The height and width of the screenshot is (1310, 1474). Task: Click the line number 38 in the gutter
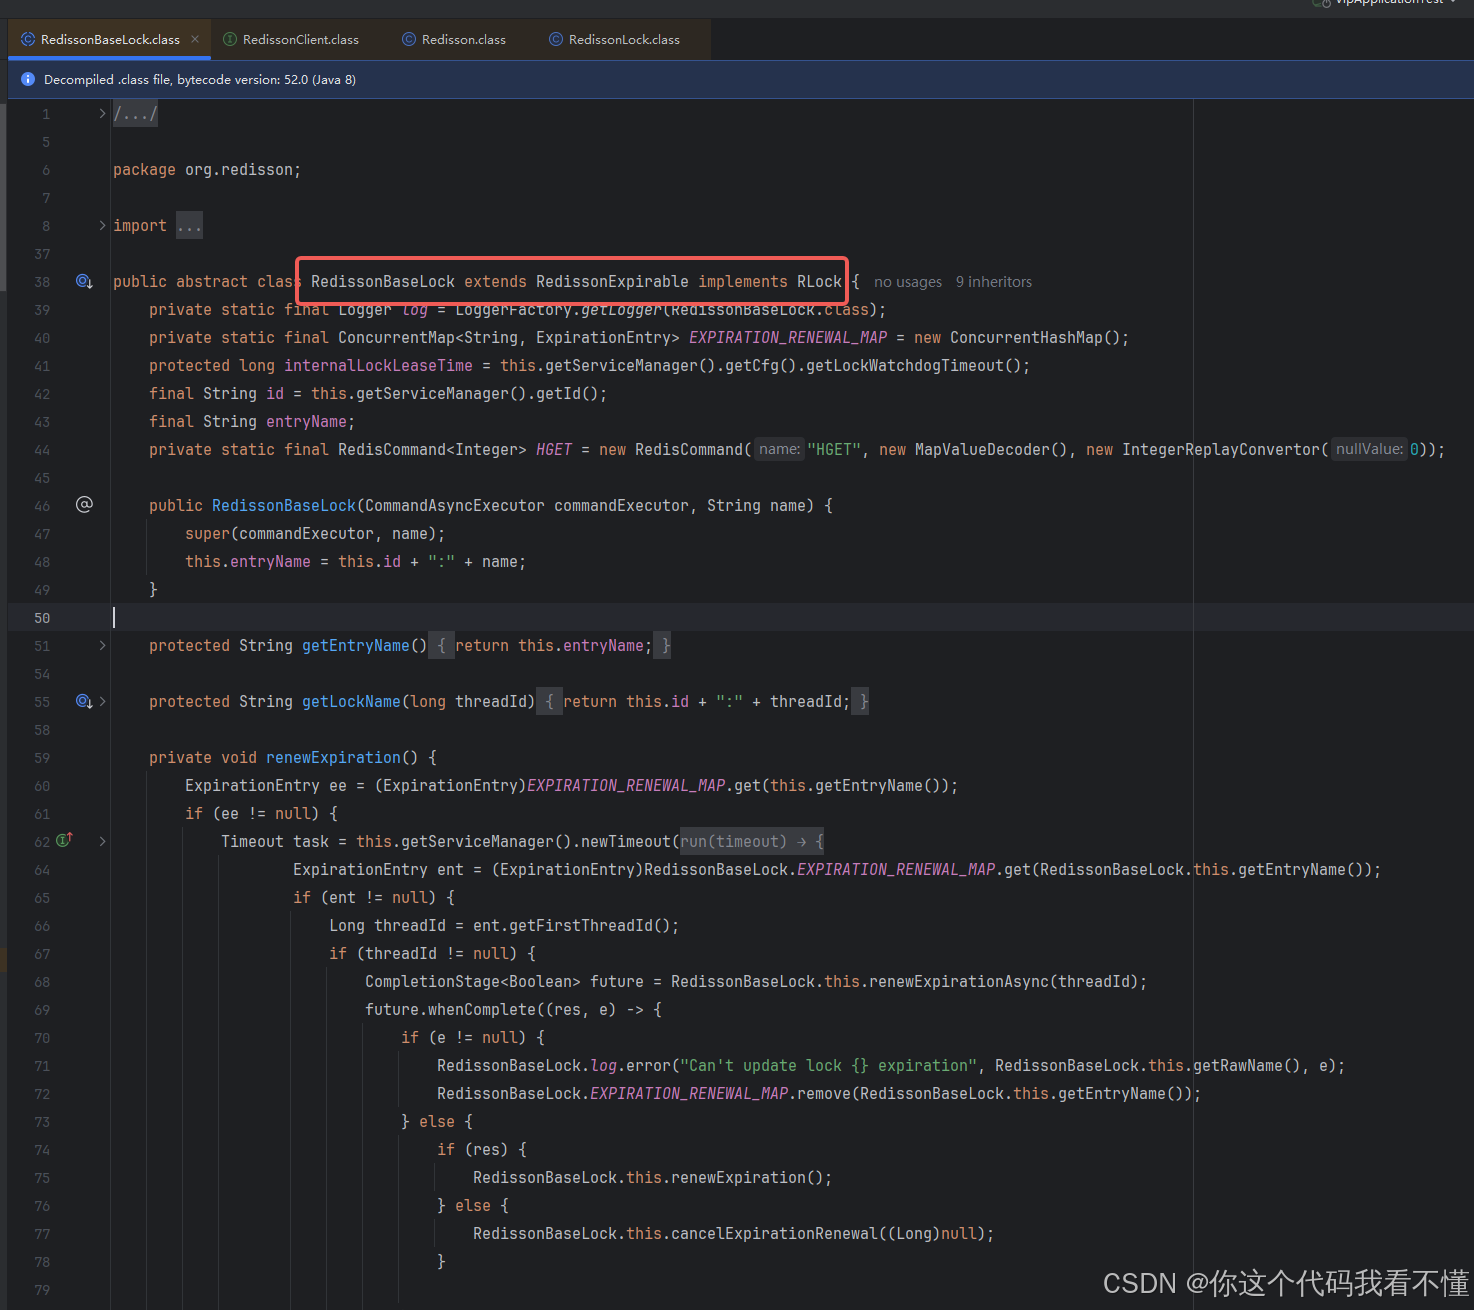[x=42, y=282]
